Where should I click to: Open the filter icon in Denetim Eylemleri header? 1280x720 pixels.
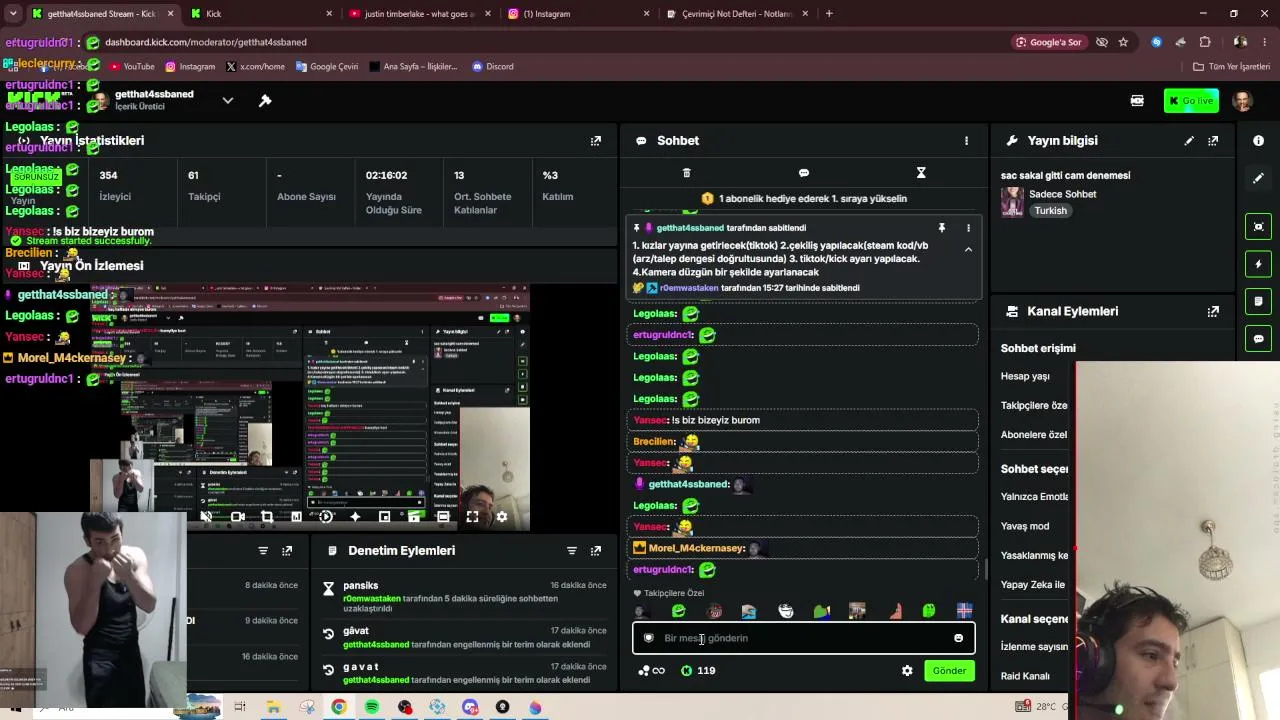[572, 551]
